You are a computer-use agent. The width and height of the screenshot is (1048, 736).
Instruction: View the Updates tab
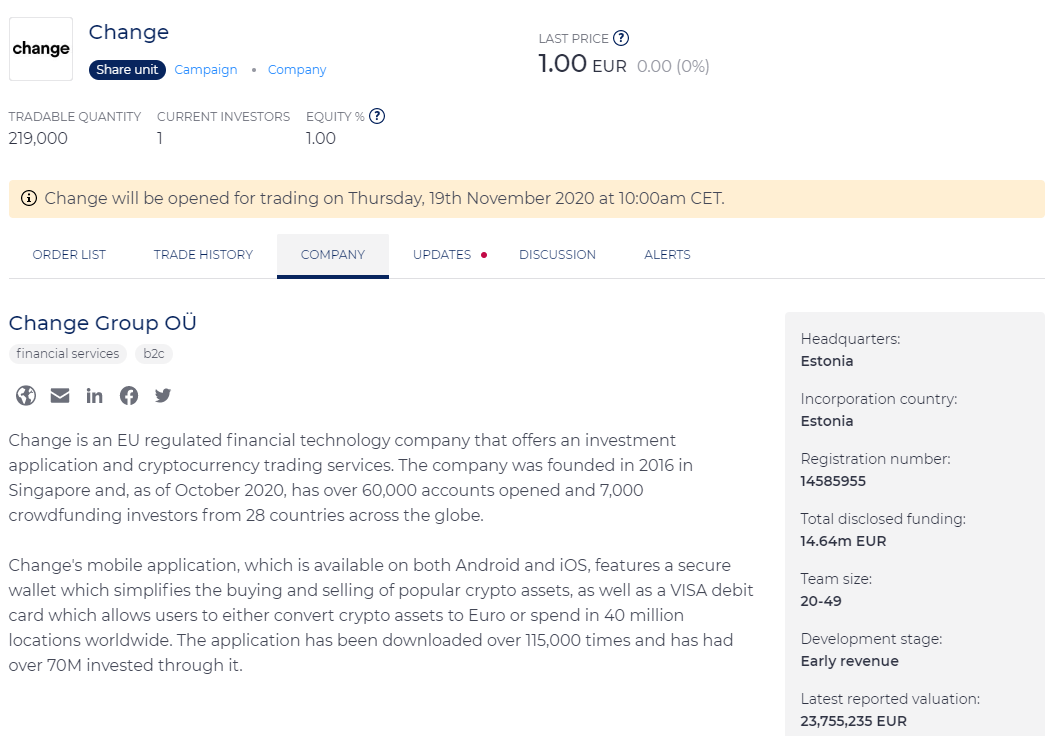[x=442, y=255]
